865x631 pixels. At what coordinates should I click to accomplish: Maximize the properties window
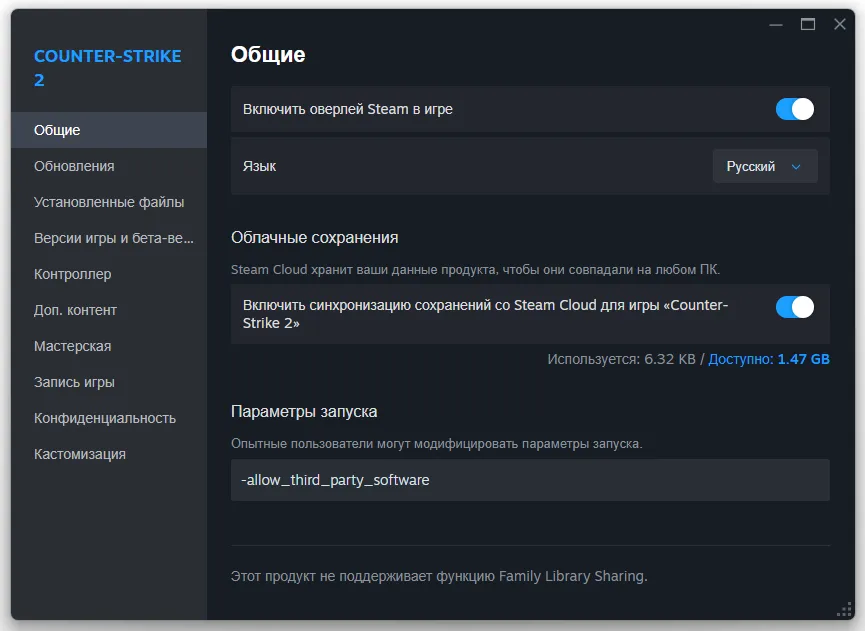[808, 24]
